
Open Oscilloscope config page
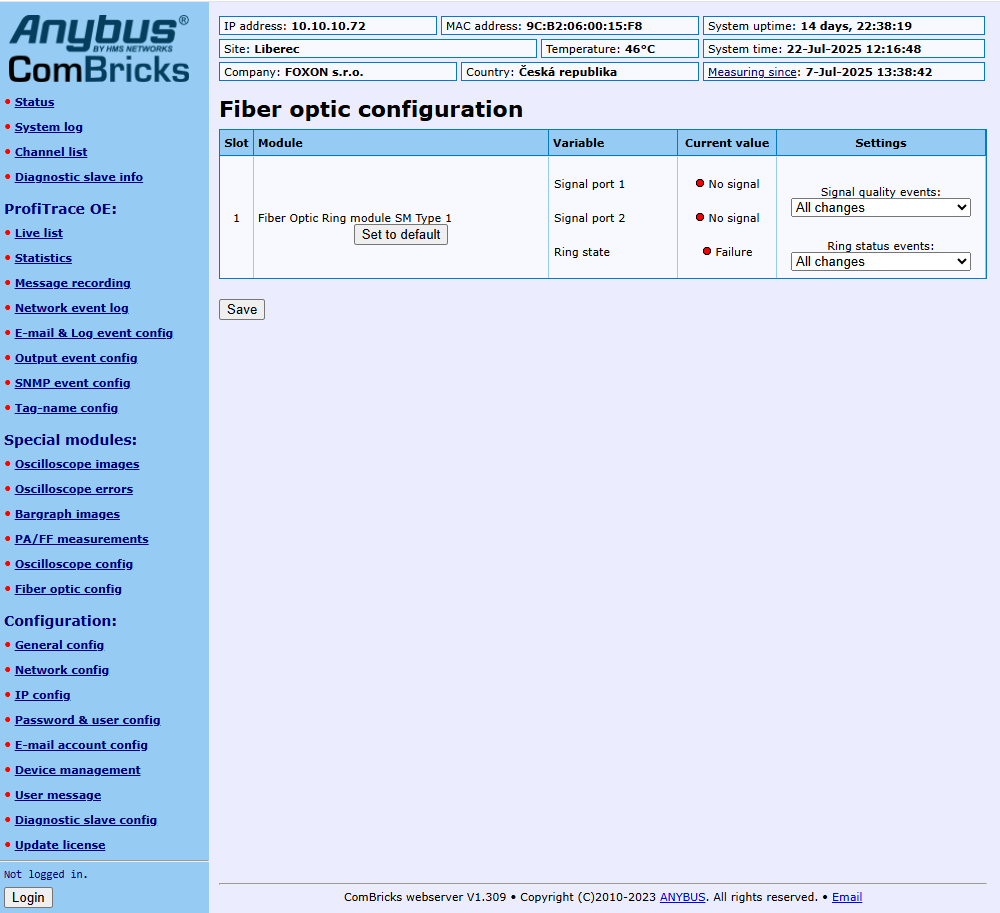[74, 564]
